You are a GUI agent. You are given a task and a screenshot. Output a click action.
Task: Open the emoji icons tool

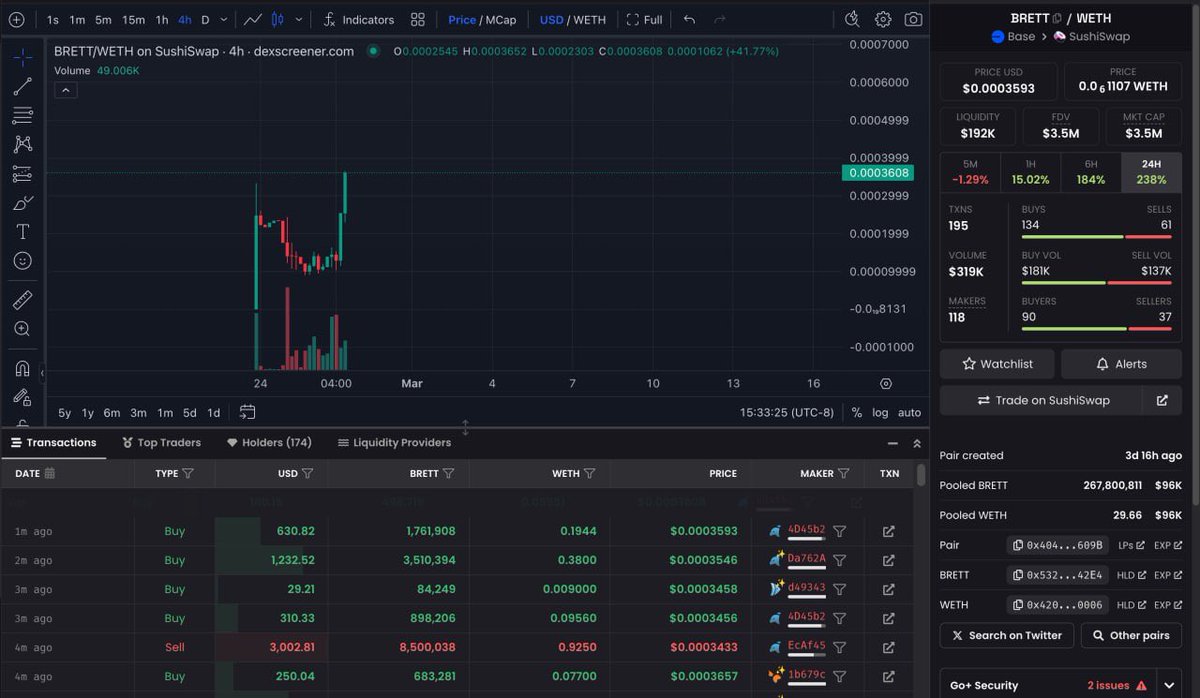(x=22, y=260)
